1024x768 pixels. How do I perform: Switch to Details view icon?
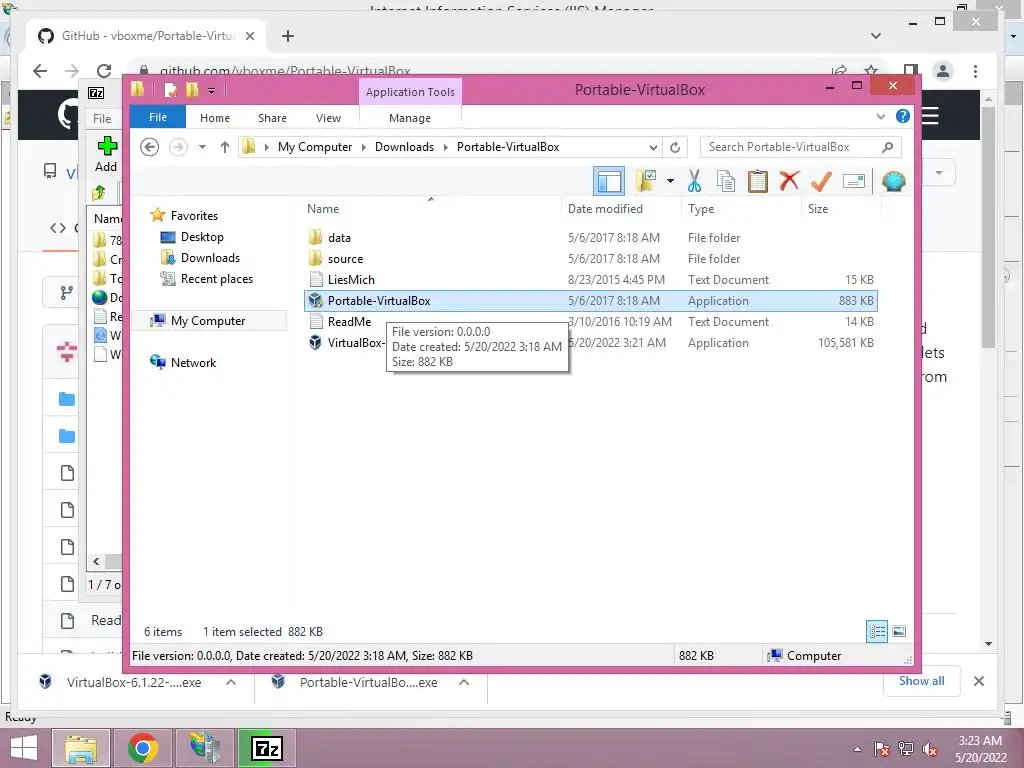(877, 631)
